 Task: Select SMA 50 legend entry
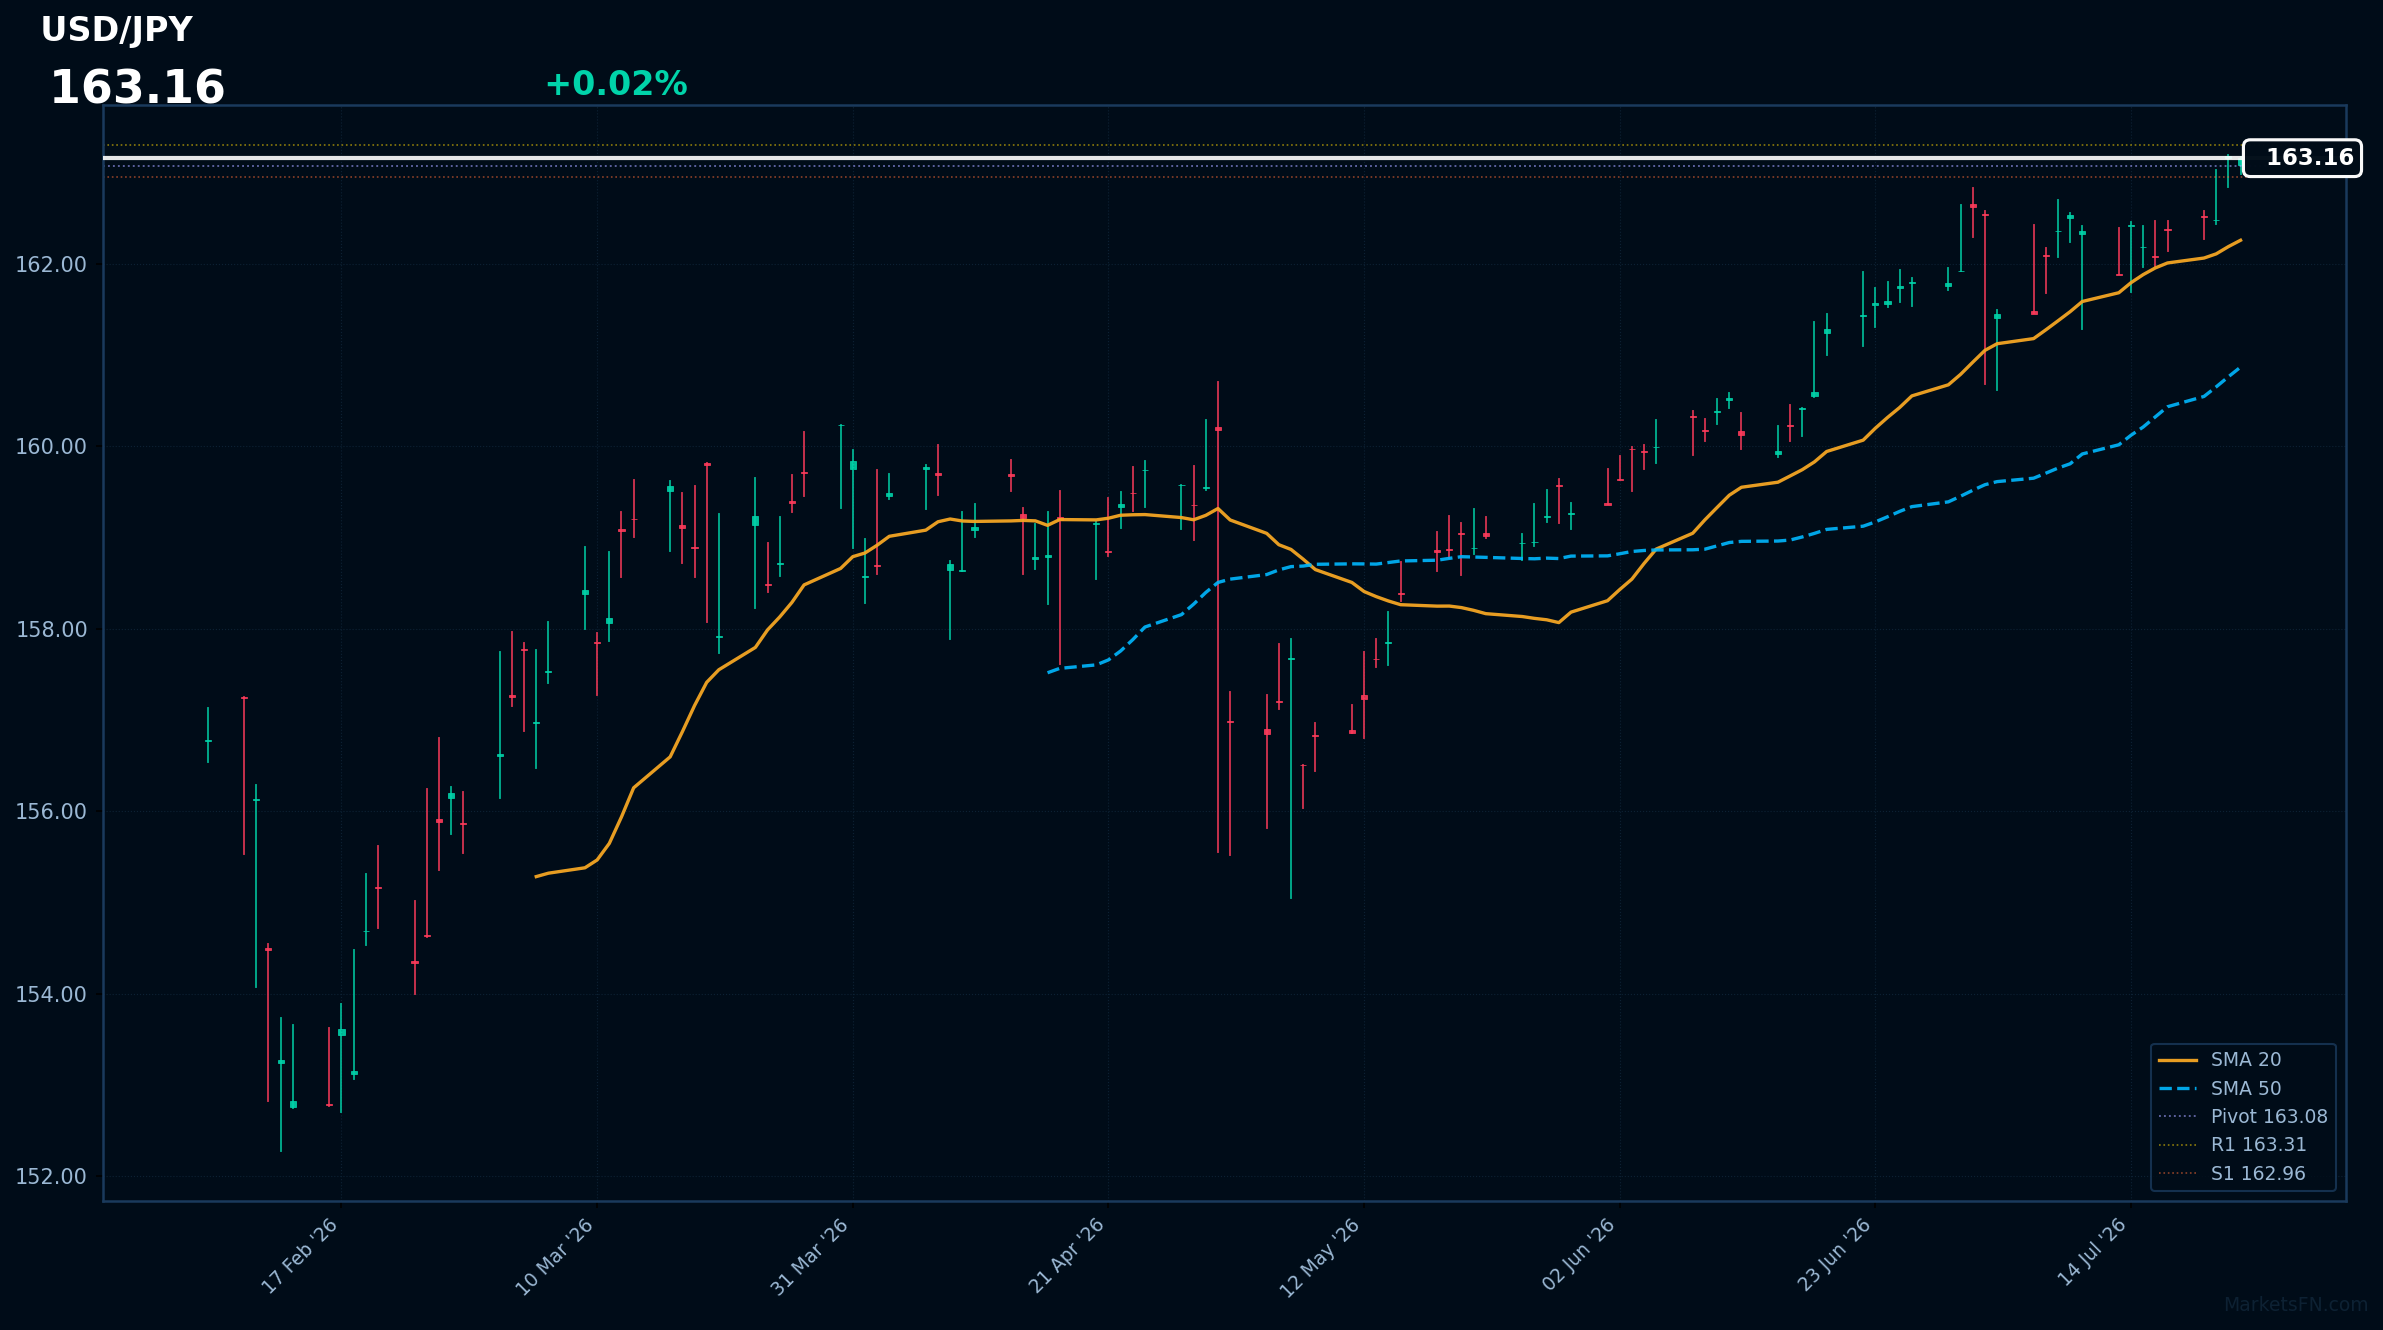pyautogui.click(x=2219, y=1089)
